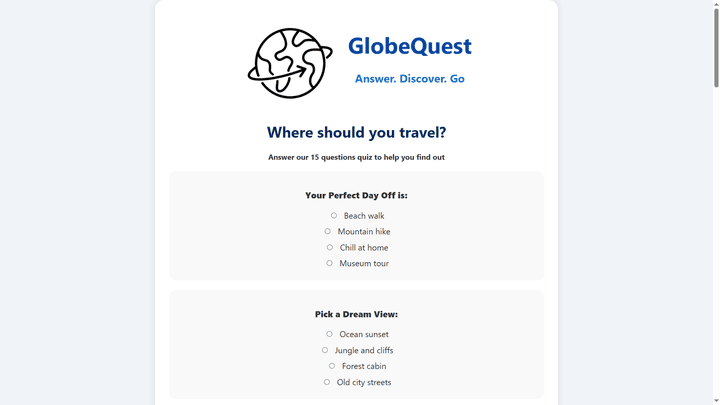Click the 15 questions quiz subtitle text
Image resolution: width=720 pixels, height=405 pixels.
coord(356,157)
